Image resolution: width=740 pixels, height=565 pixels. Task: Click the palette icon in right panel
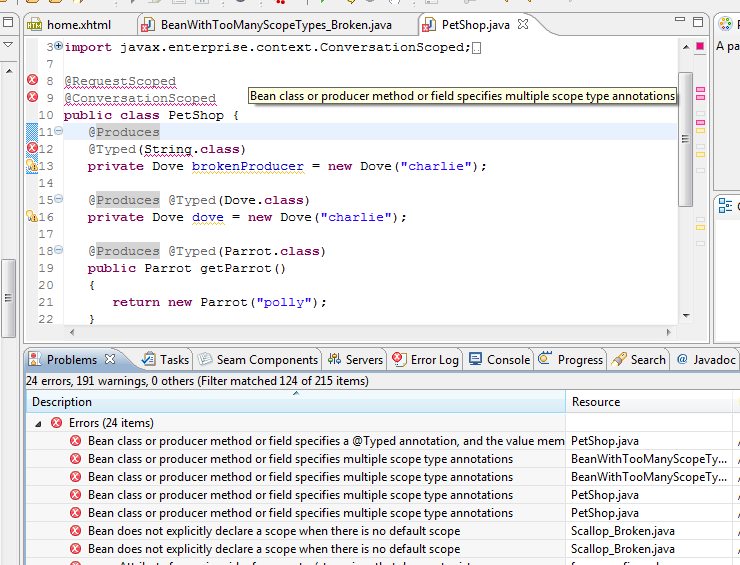pyautogui.click(x=724, y=23)
